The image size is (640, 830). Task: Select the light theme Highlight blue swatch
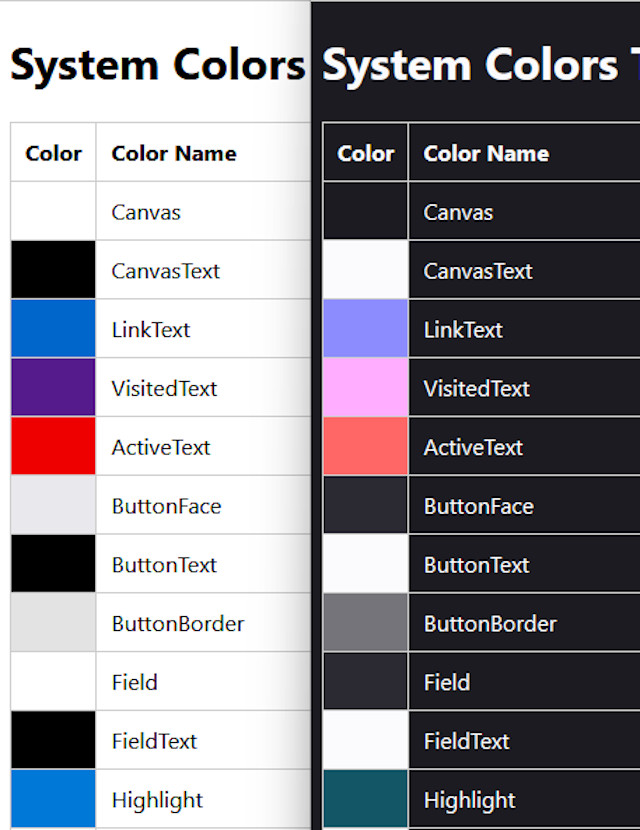53,798
